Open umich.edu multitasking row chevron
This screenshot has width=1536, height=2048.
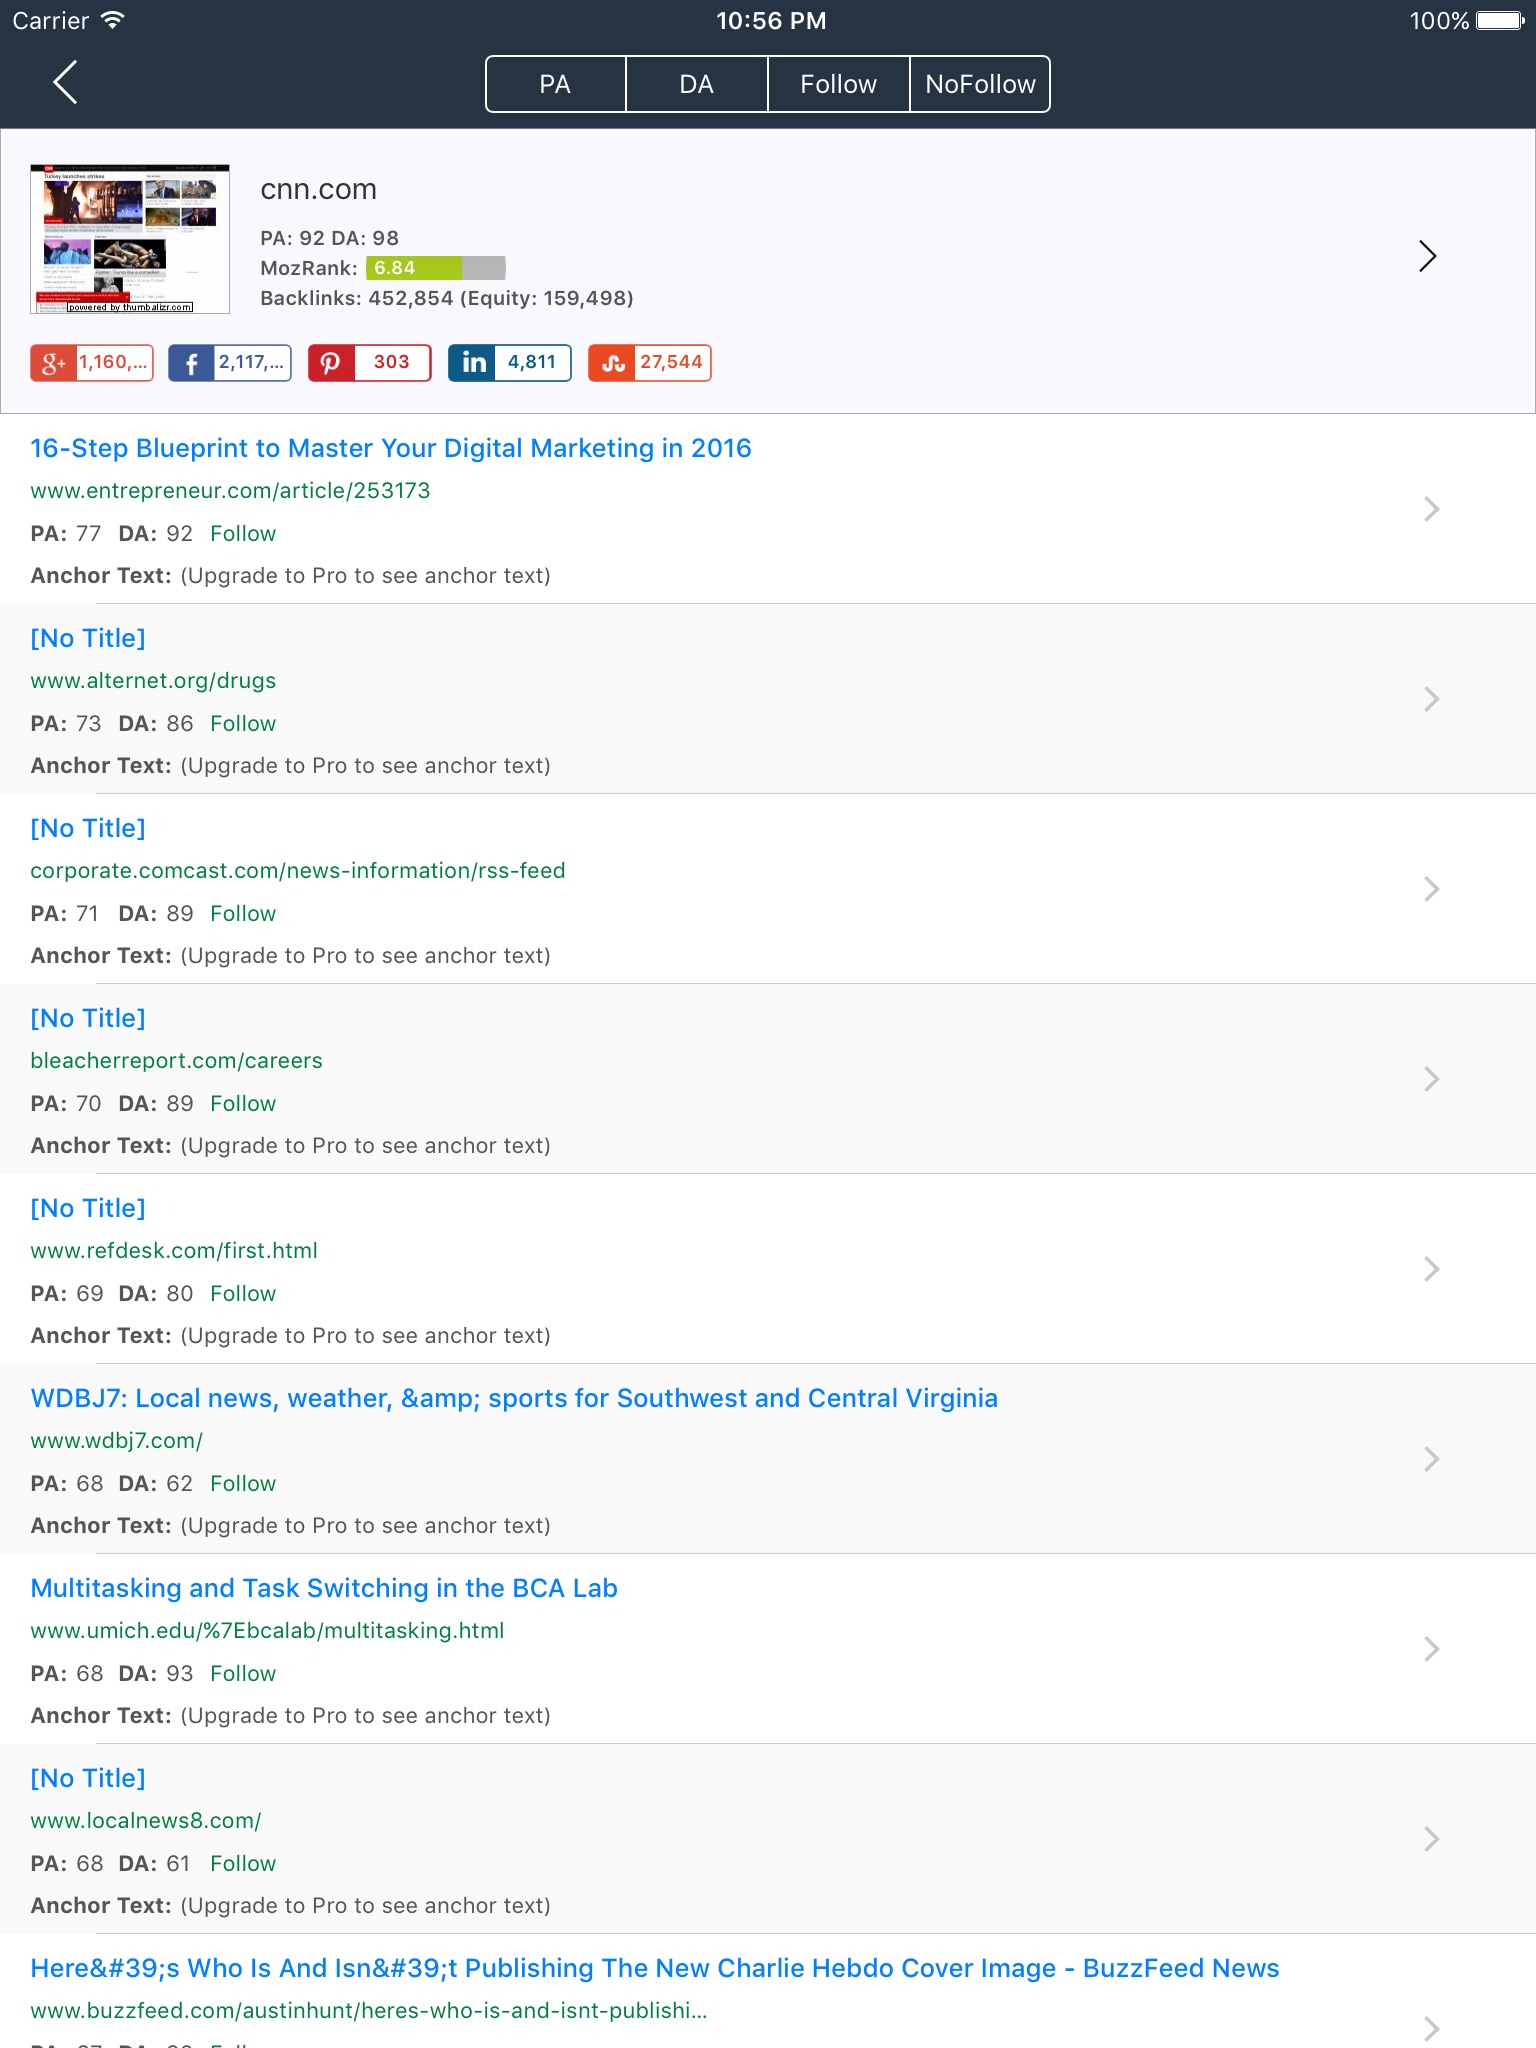coord(1432,1649)
